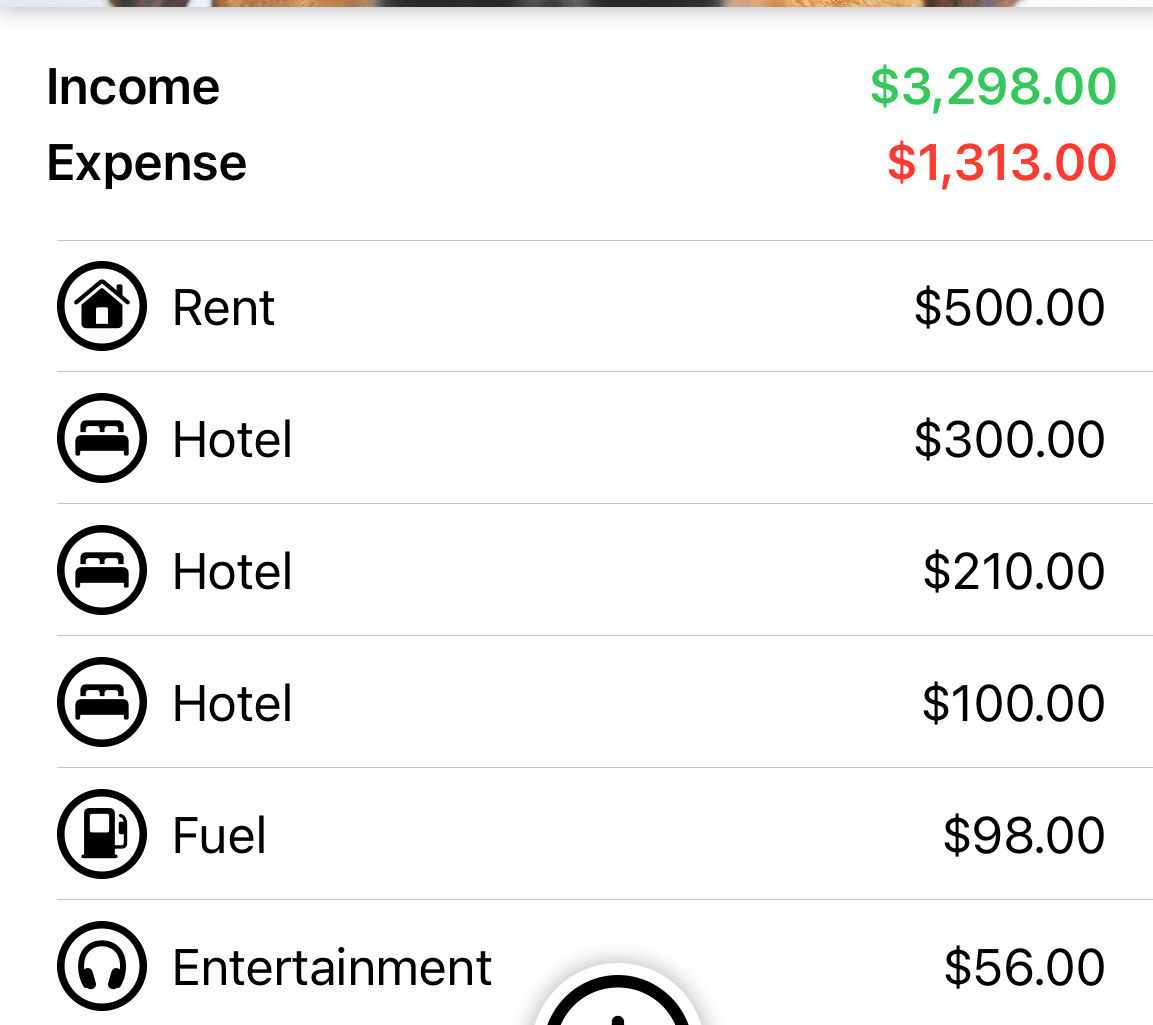This screenshot has width=1153, height=1025.
Task: Click the $500.00 Rent amount
Action: 1010,307
